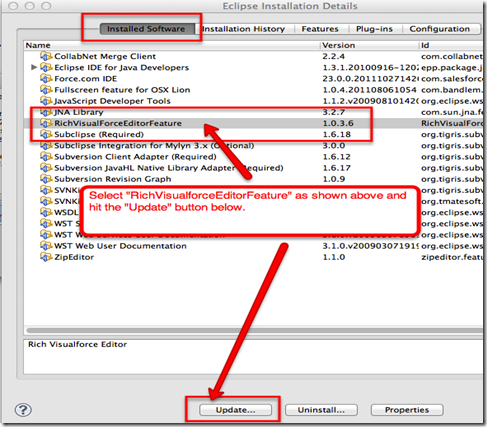
Task: Expand Eclipse IDE for Java Developers entry
Action: pos(34,67)
